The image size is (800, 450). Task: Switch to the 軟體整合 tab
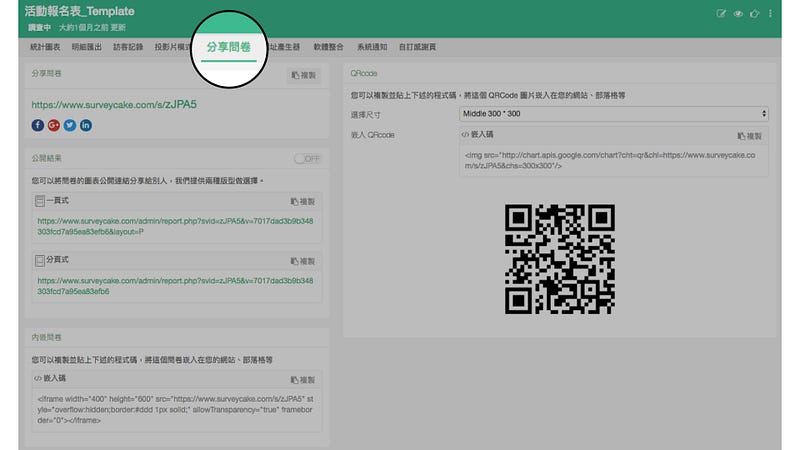pyautogui.click(x=329, y=47)
